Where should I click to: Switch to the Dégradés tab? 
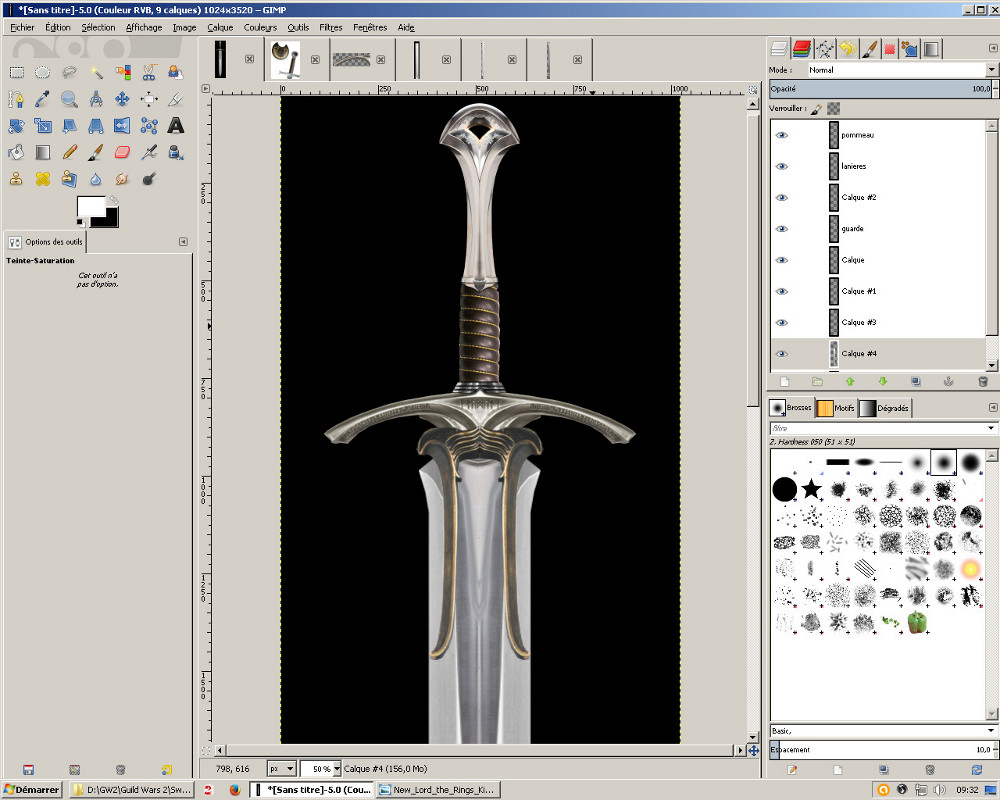tap(885, 408)
